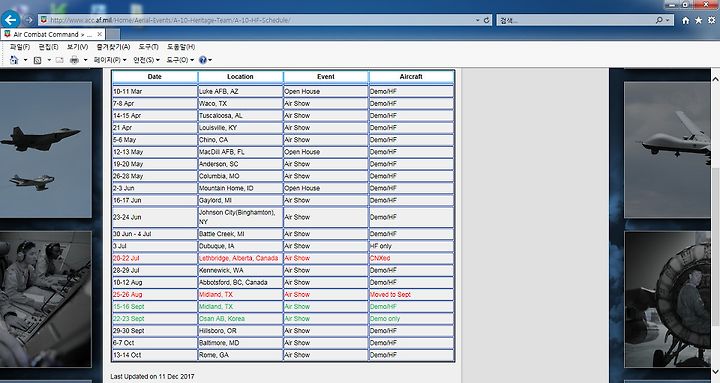
Task: Click the Event column header
Action: [x=326, y=77]
